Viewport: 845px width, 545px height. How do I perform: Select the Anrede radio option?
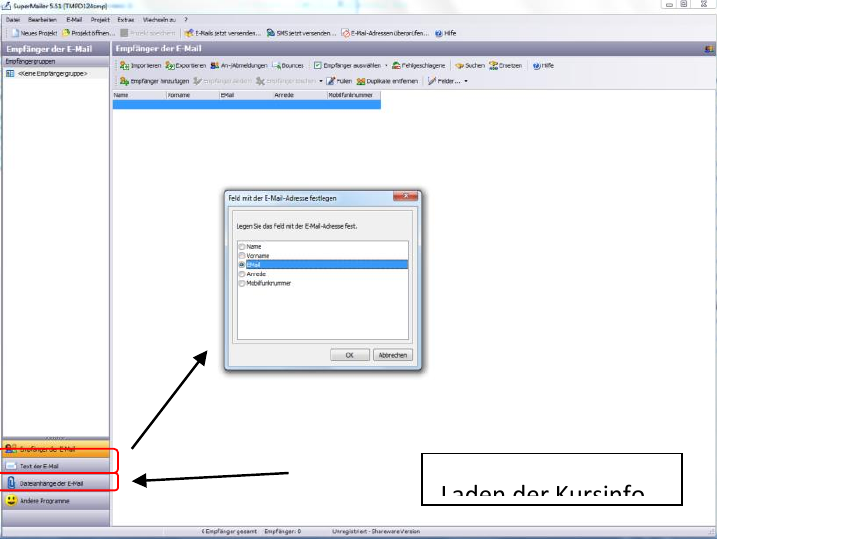point(242,274)
